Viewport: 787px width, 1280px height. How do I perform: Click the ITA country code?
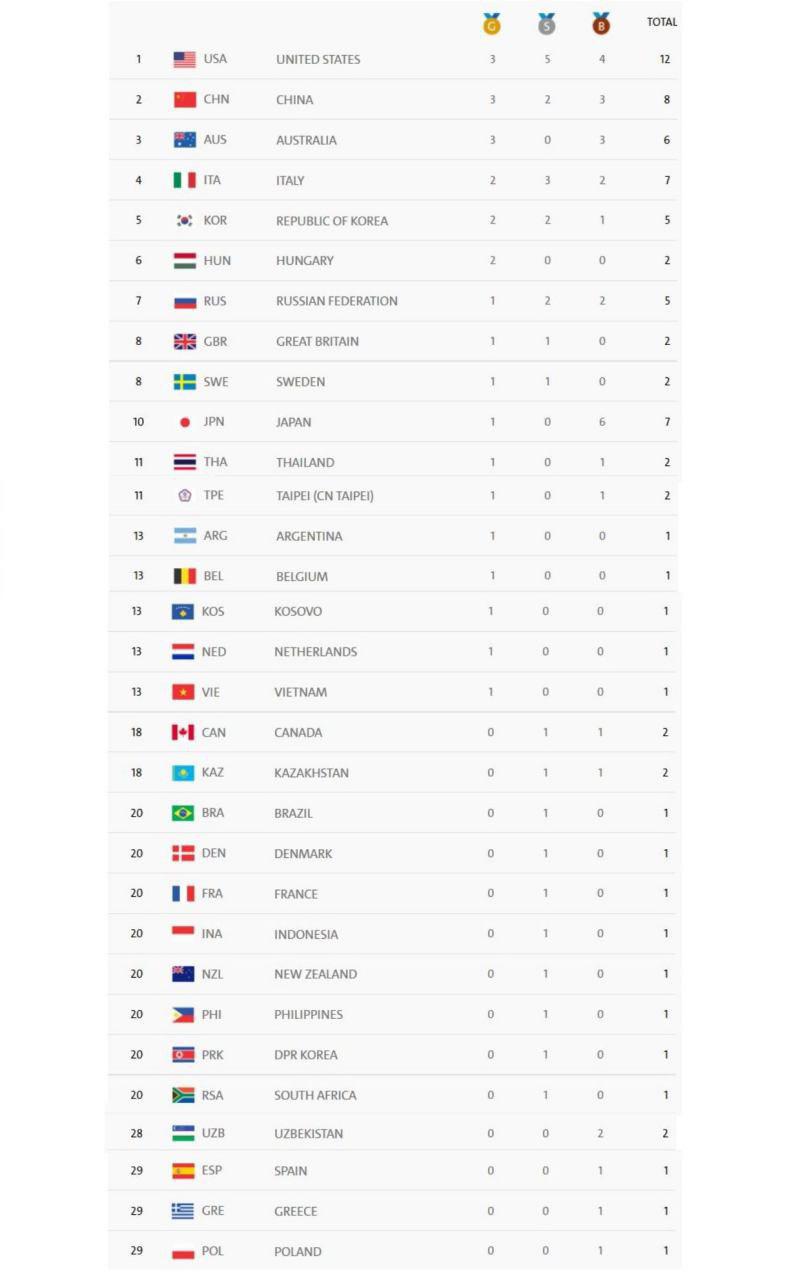[x=212, y=181]
